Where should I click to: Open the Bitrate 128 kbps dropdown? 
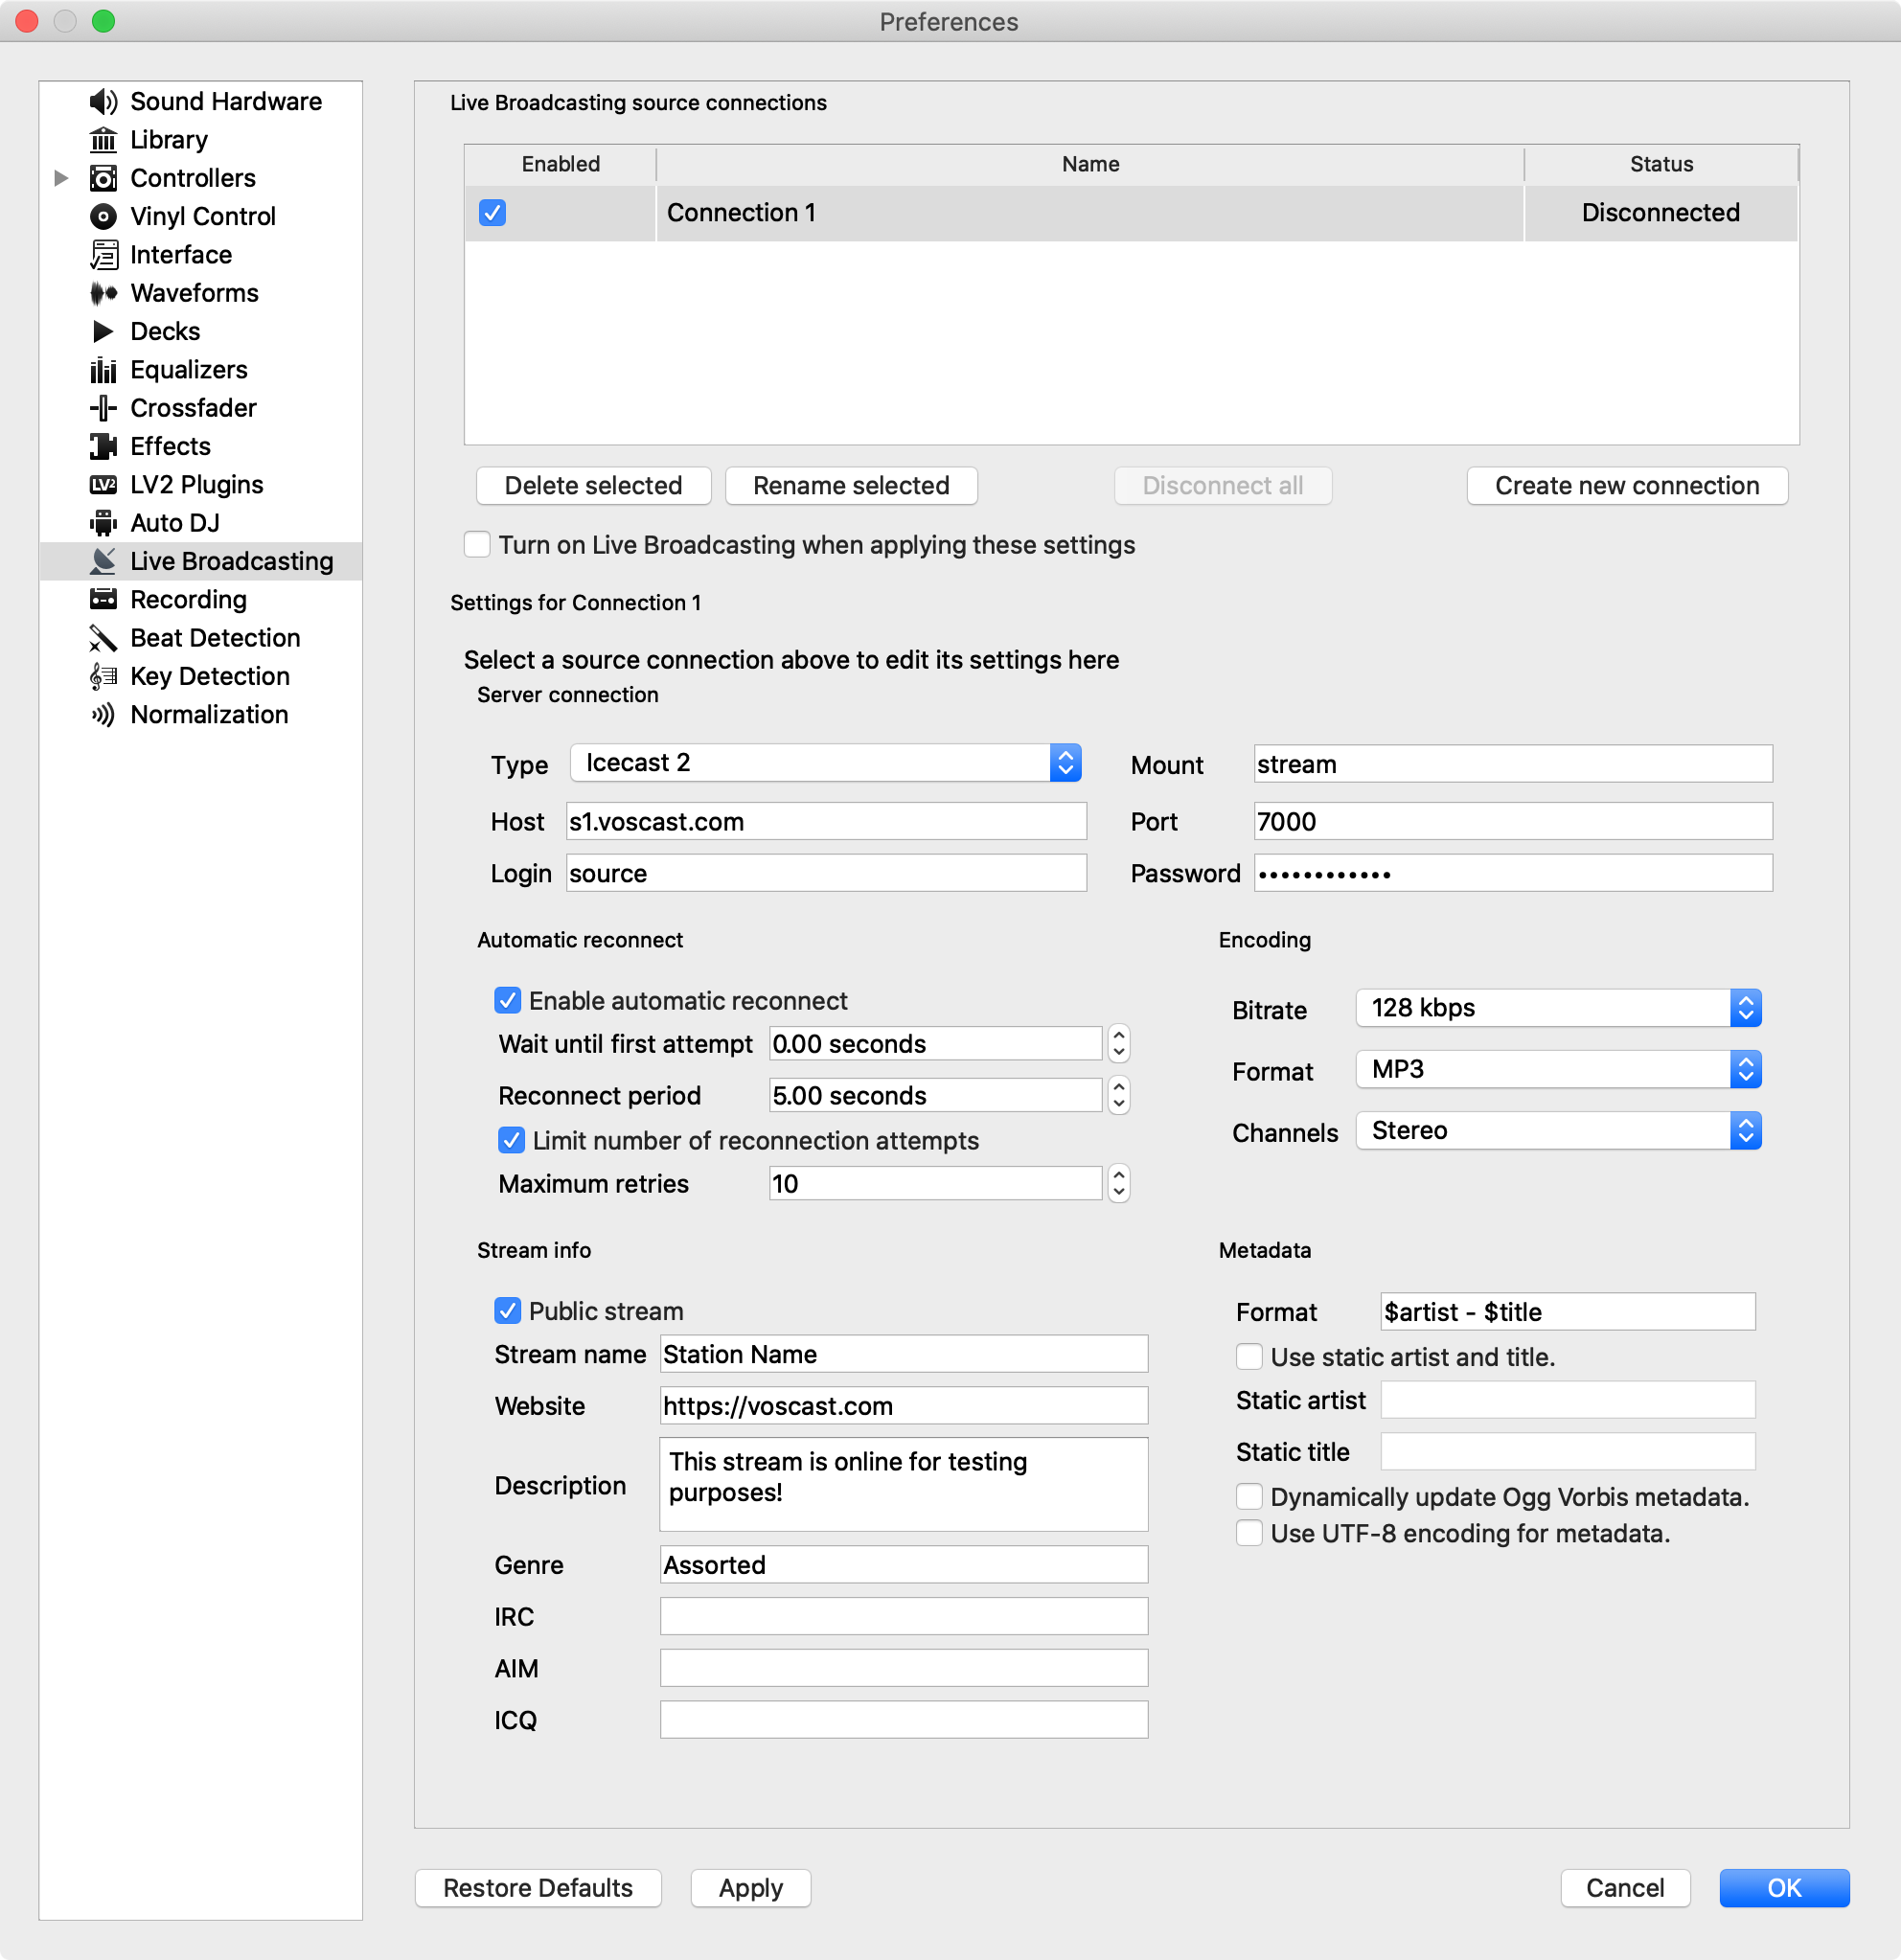1558,1008
